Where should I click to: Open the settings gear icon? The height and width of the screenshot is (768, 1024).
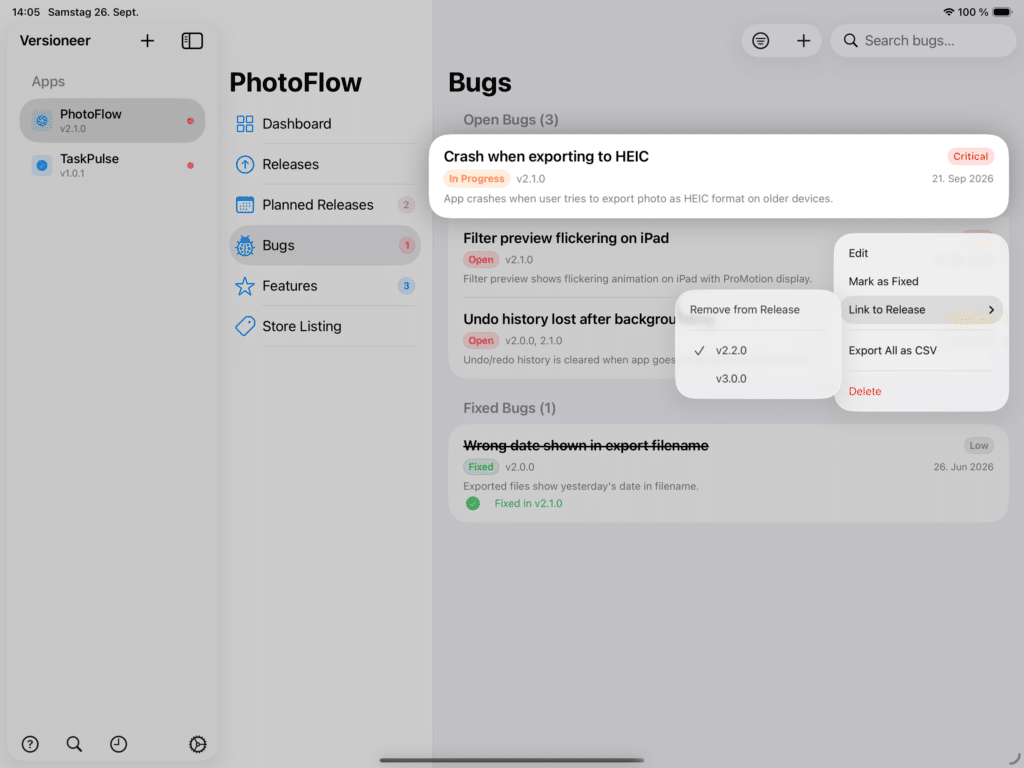point(197,744)
